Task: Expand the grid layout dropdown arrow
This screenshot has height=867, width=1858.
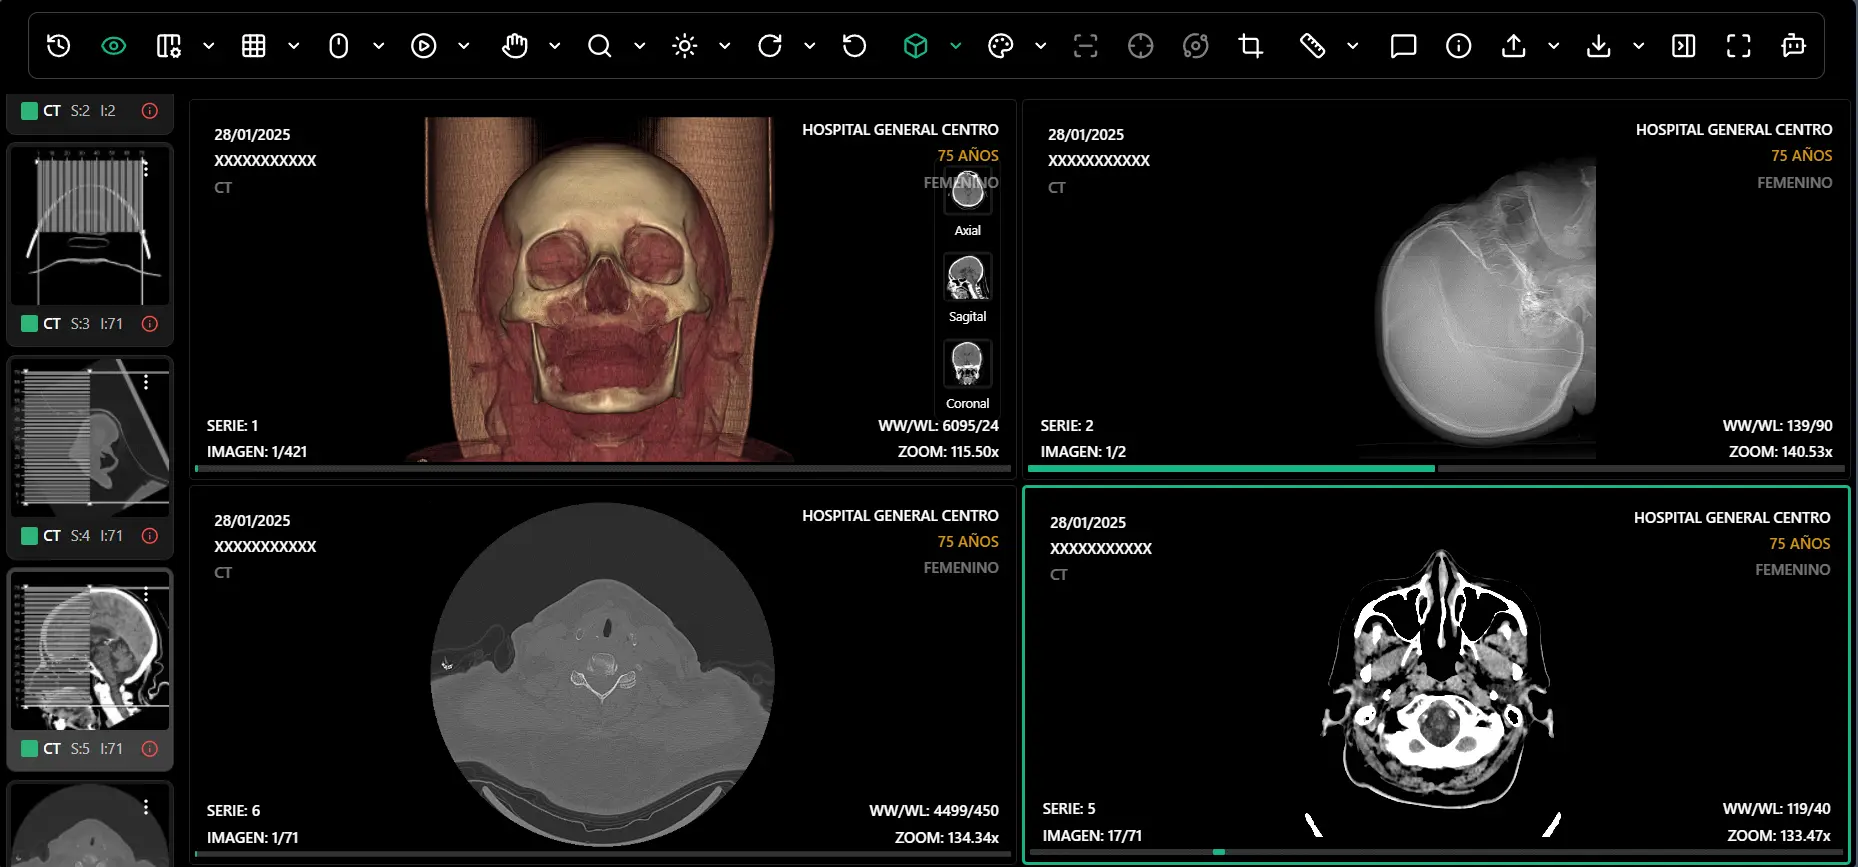Action: click(294, 46)
